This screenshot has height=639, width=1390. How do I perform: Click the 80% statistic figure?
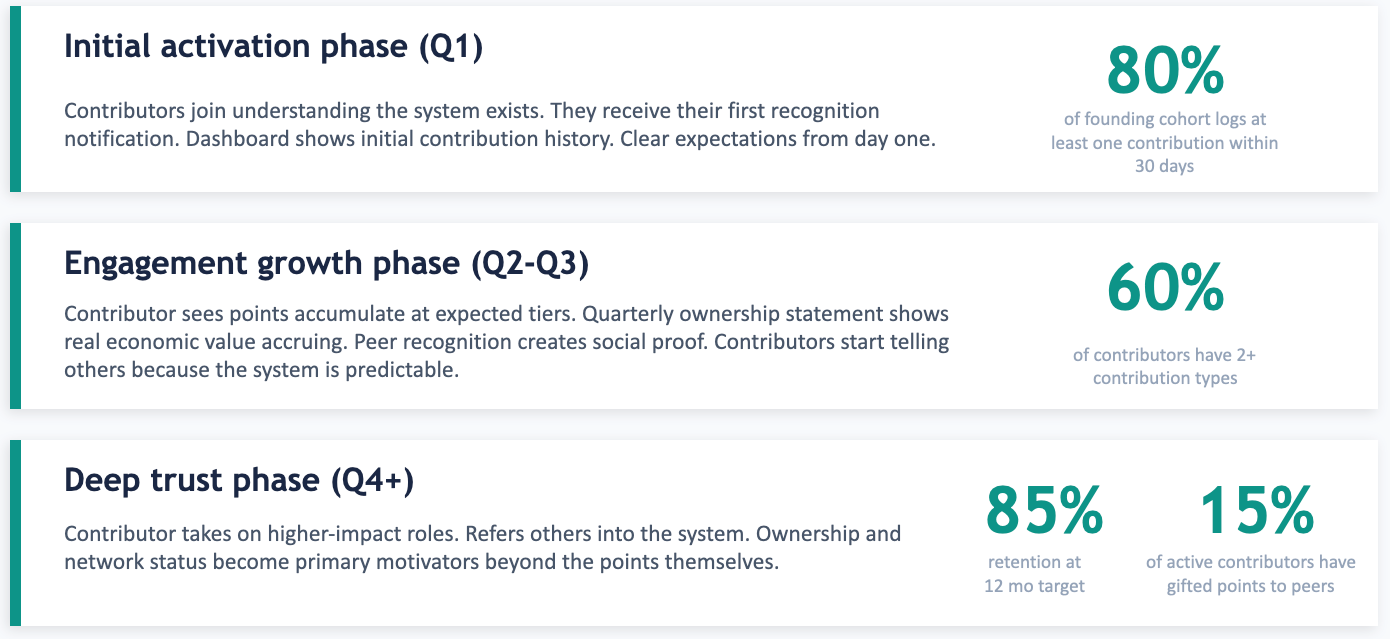pyautogui.click(x=1165, y=71)
